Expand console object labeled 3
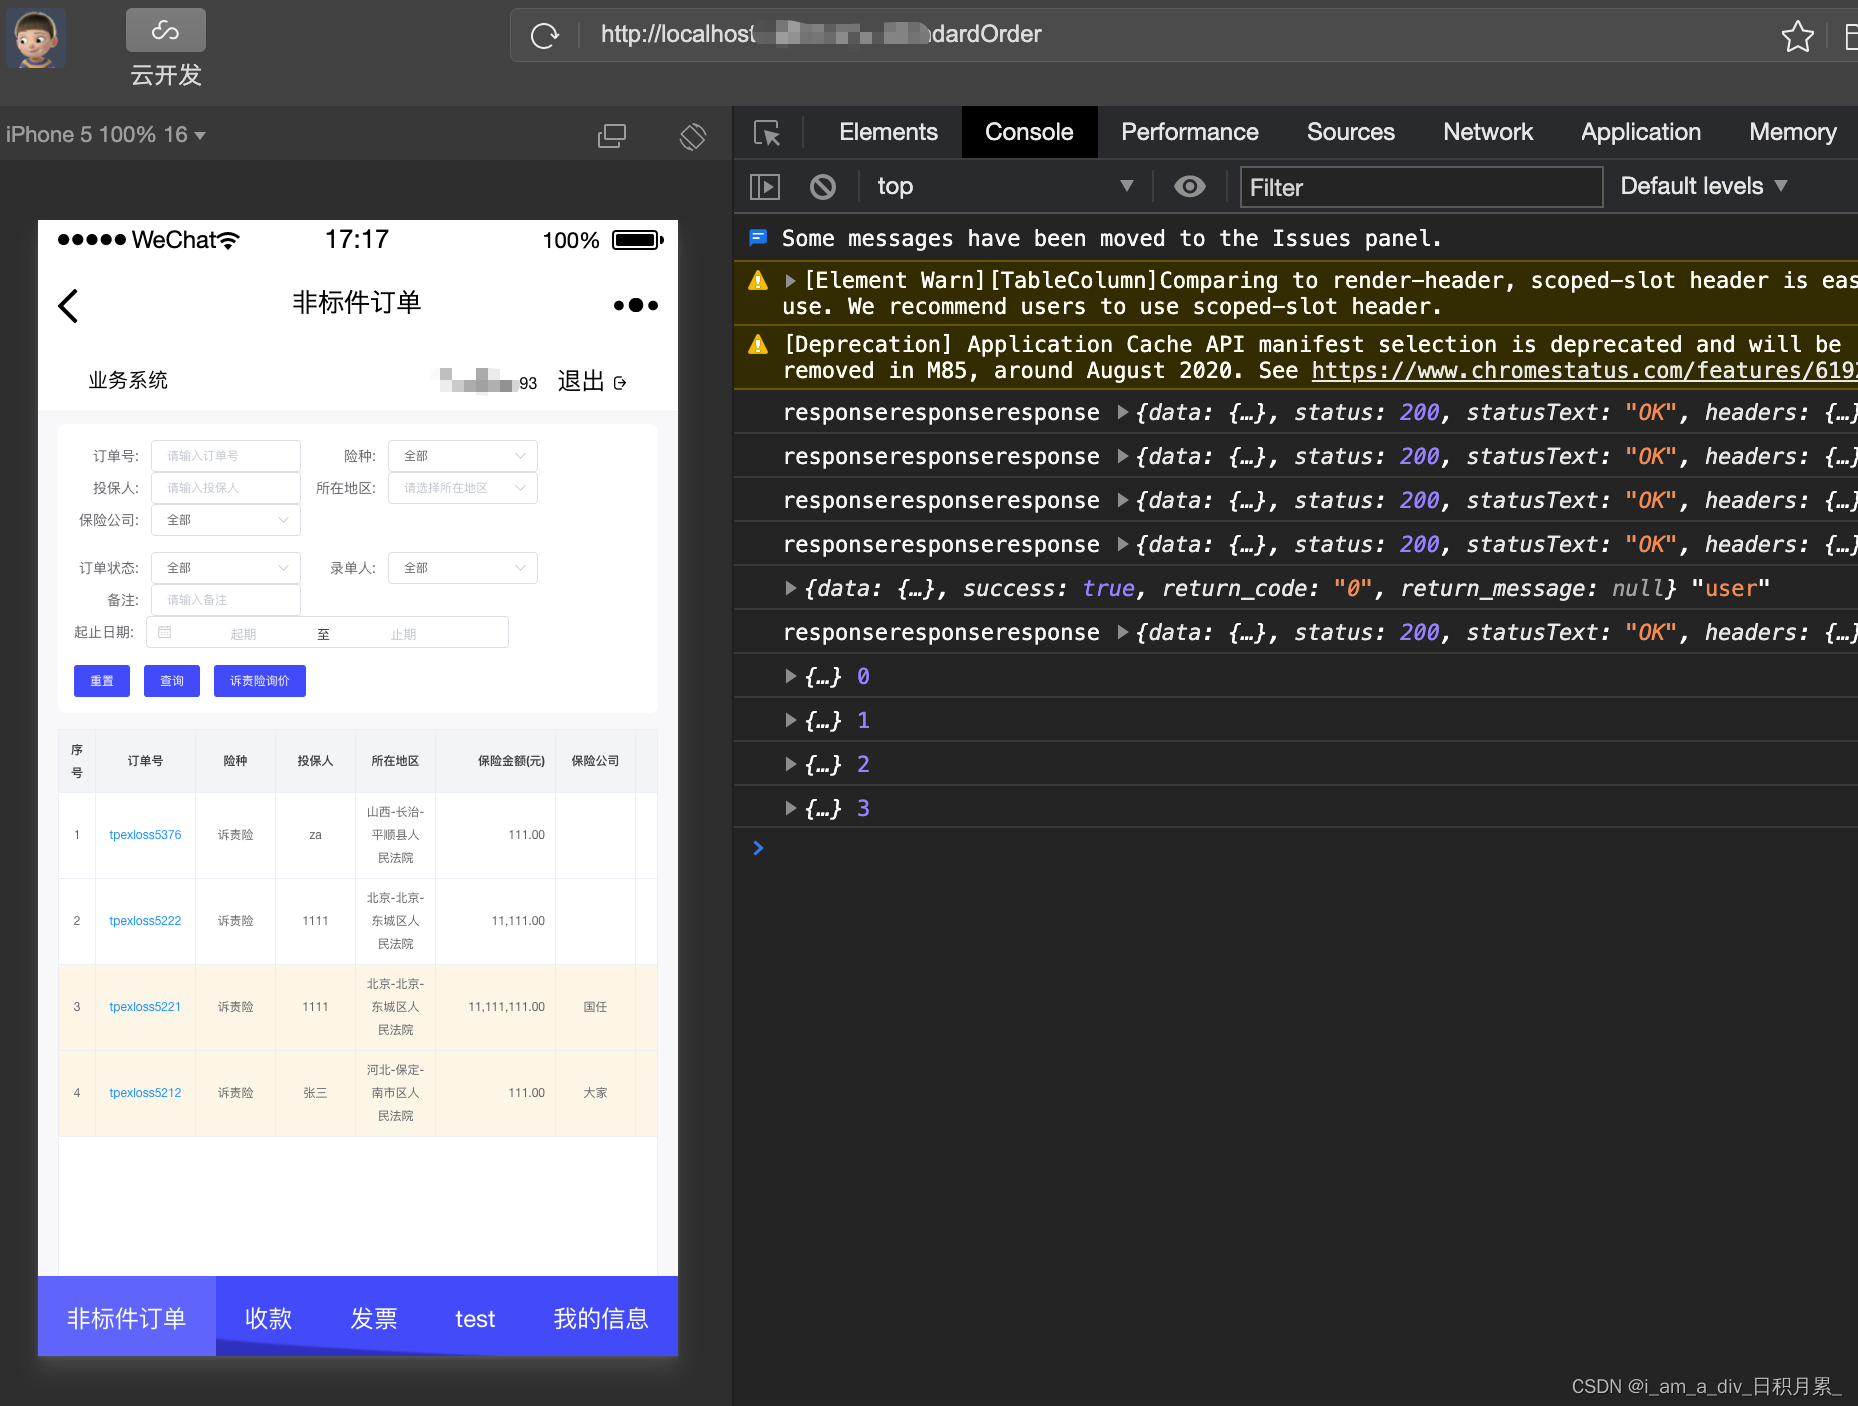 tap(790, 808)
